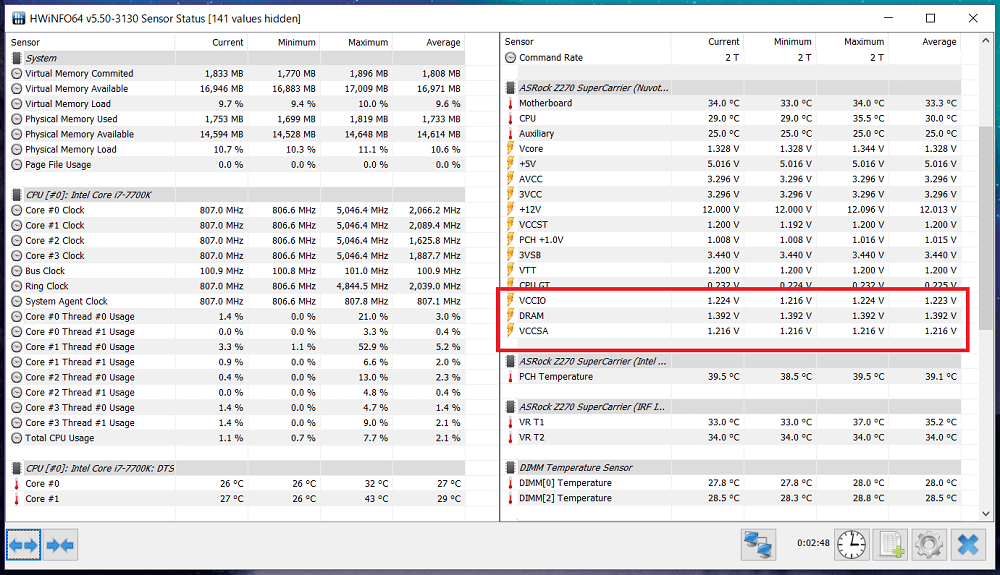
Task: Click DIMM Temperature Sensor group chip icon
Action: point(510,467)
